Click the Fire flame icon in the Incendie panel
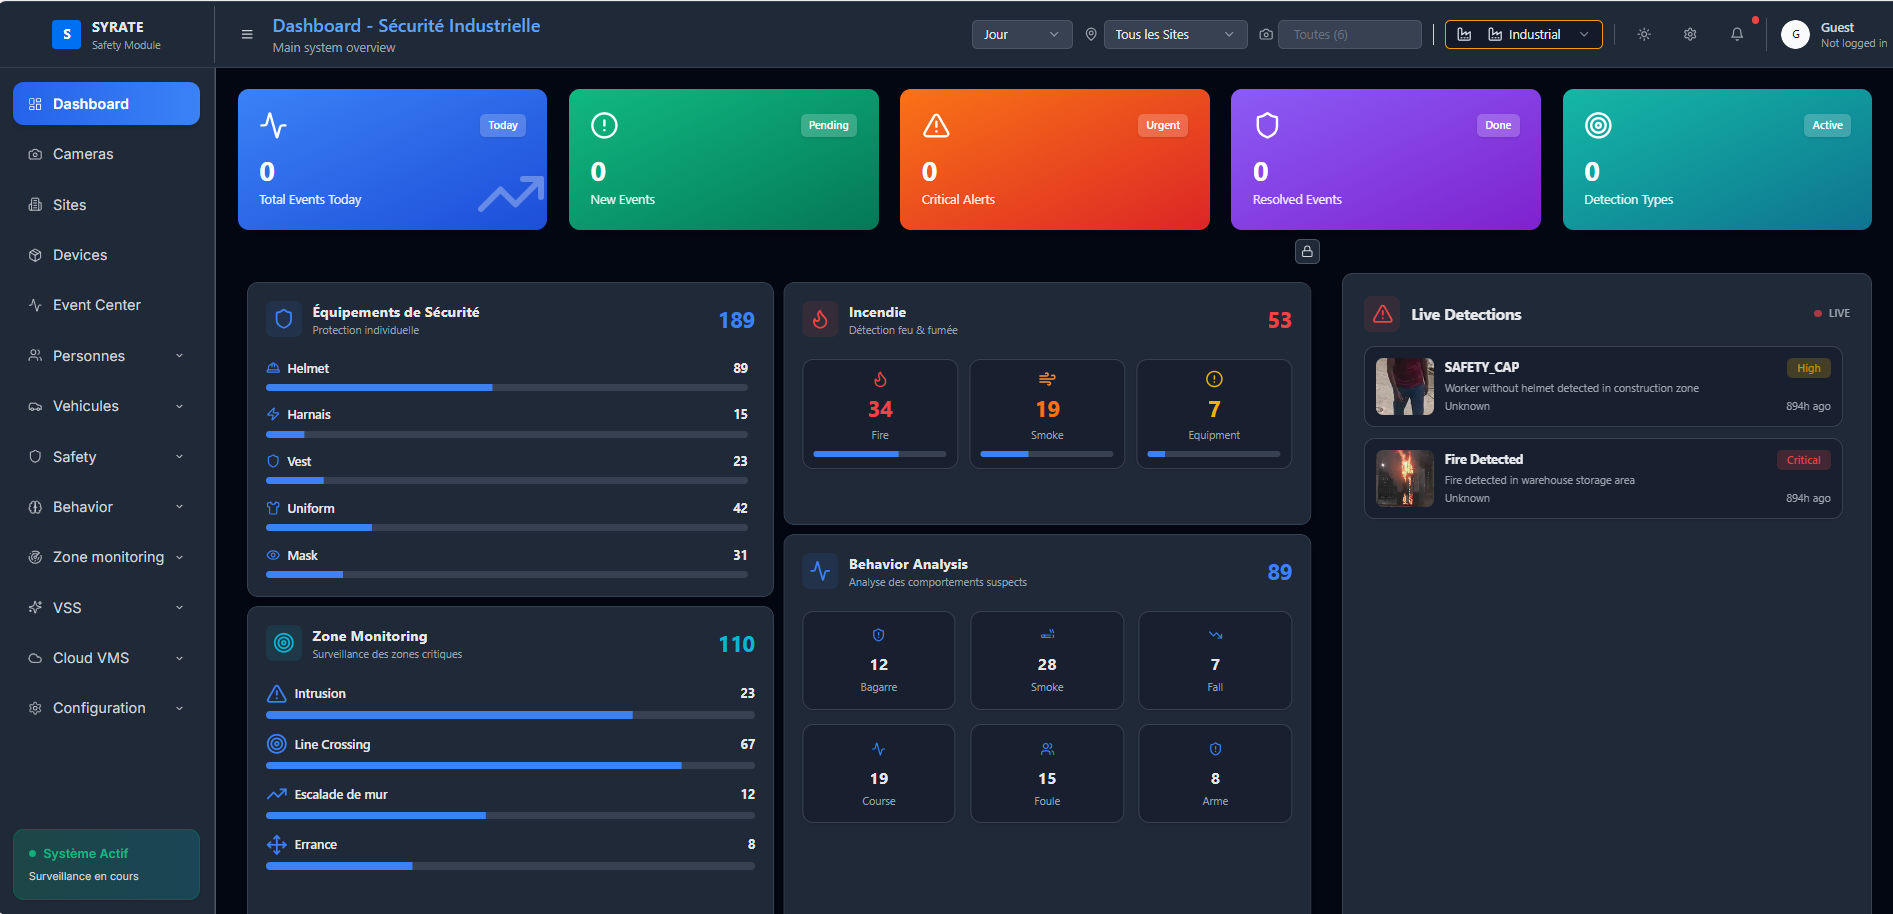Image resolution: width=1893 pixels, height=914 pixels. click(880, 379)
